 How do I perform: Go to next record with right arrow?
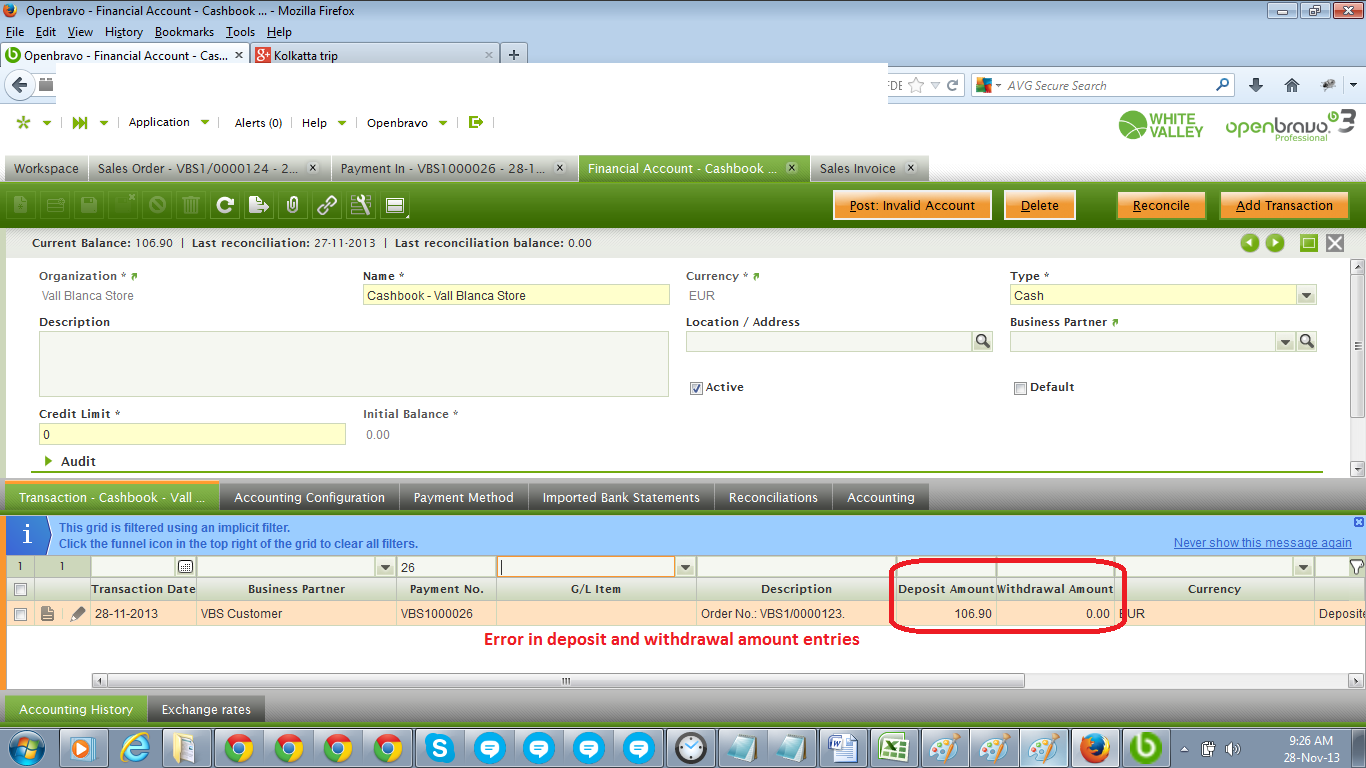[x=1275, y=243]
